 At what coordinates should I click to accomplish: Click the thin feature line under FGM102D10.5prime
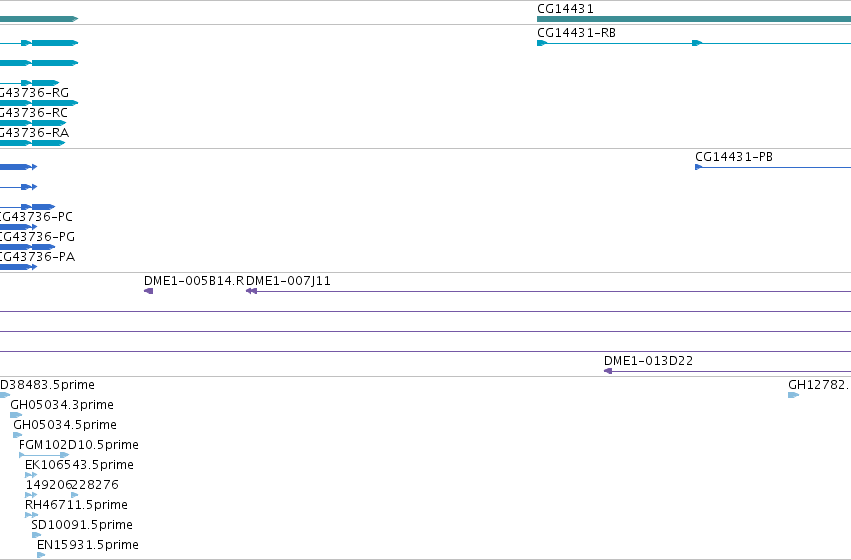(43, 455)
